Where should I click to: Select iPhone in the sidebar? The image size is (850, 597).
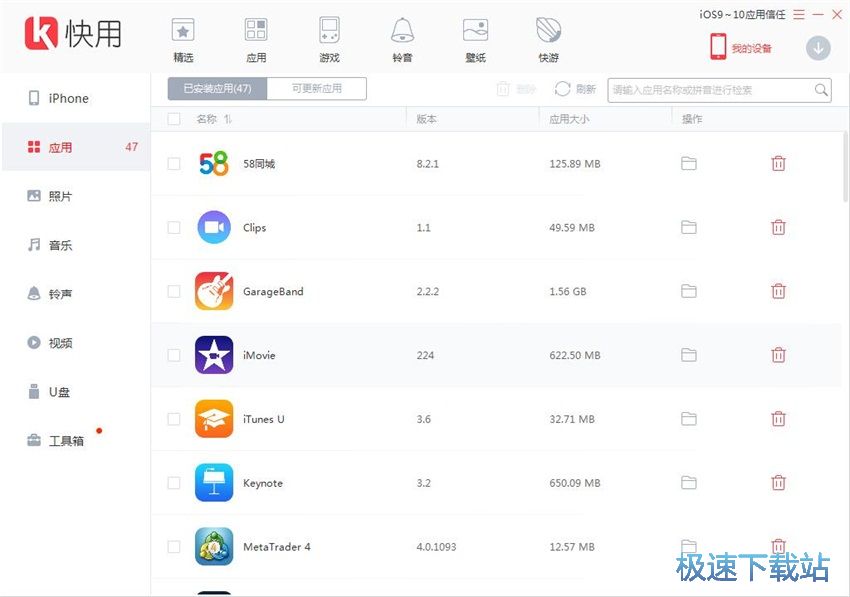(x=76, y=98)
